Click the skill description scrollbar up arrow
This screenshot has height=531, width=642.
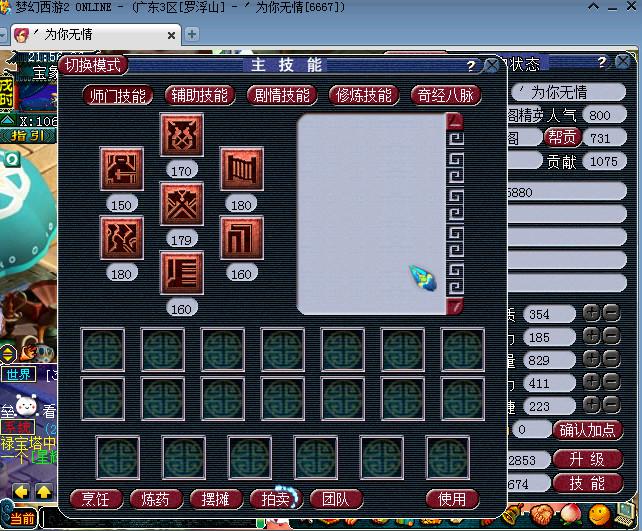(x=454, y=121)
